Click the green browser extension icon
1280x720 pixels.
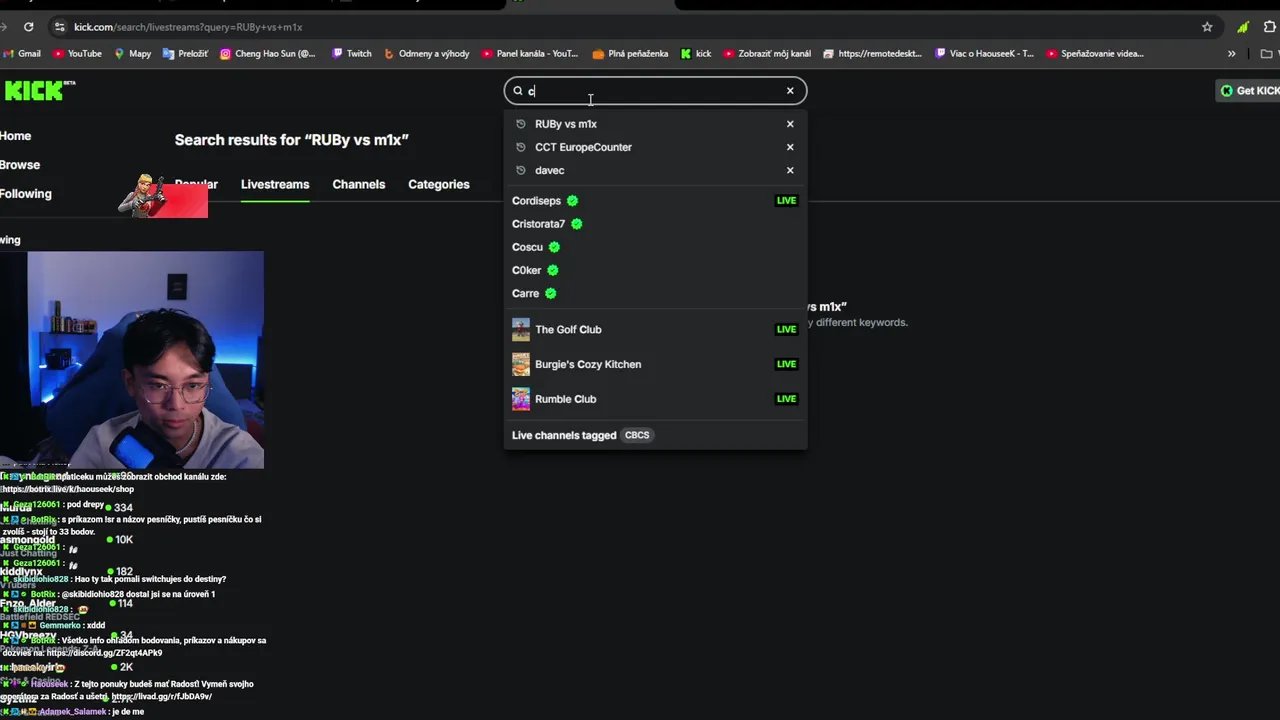pyautogui.click(x=1243, y=27)
